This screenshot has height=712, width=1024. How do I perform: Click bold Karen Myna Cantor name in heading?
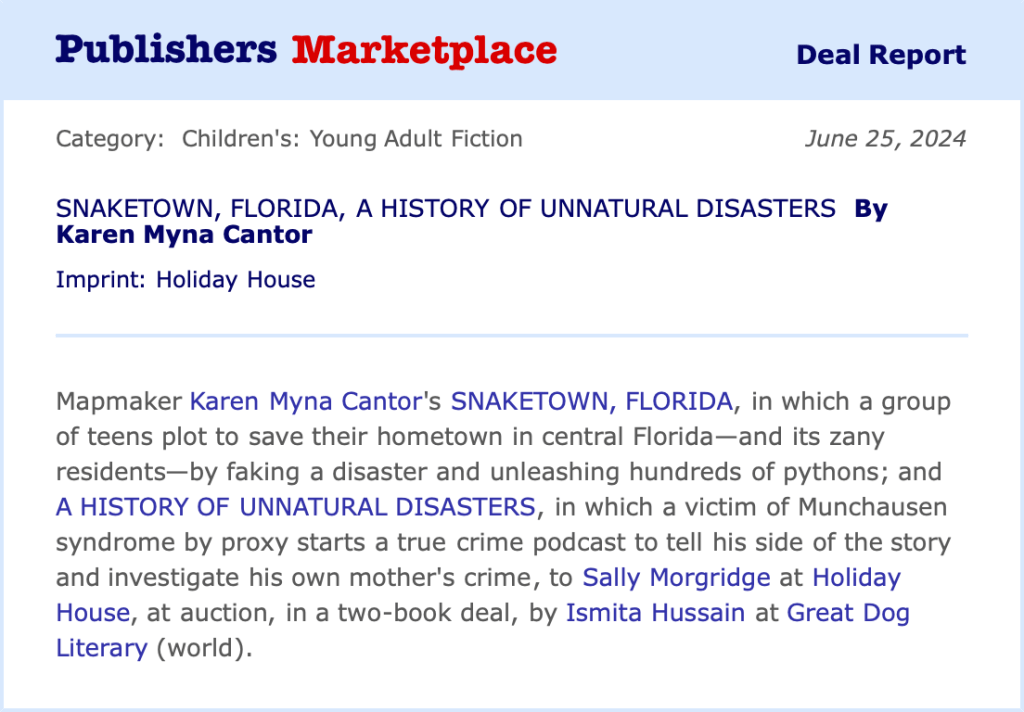(x=185, y=236)
